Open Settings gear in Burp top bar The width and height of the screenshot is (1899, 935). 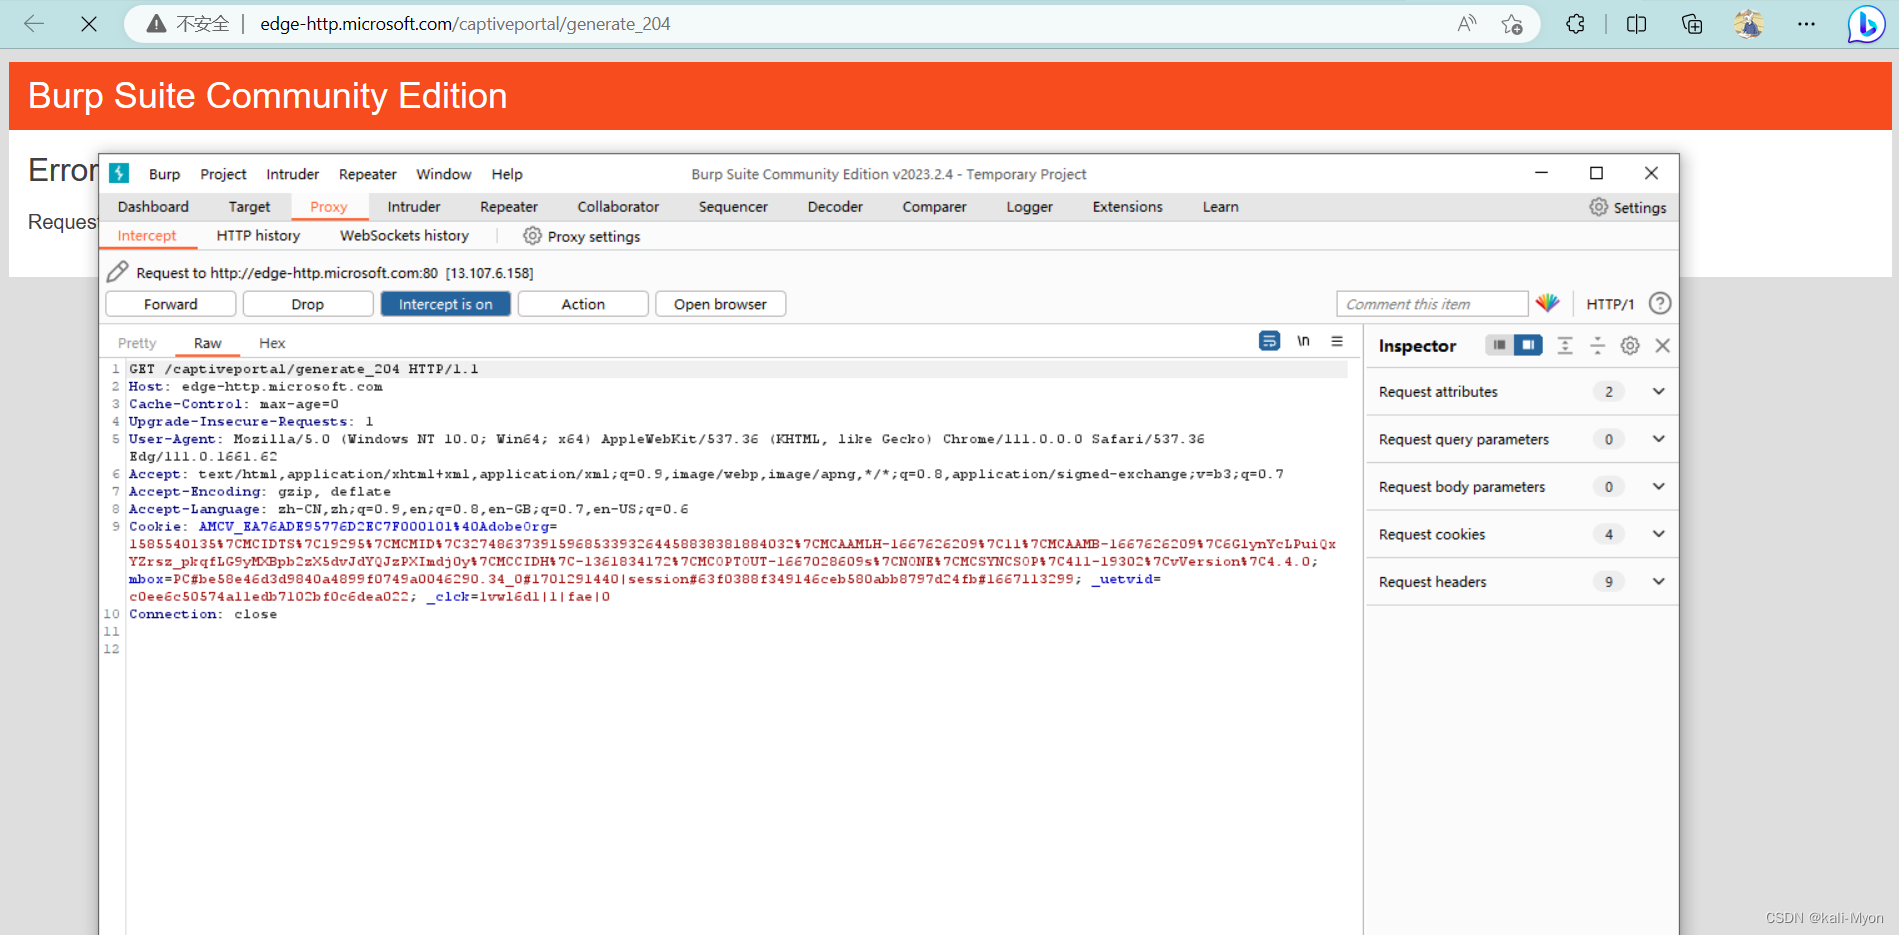(1628, 207)
